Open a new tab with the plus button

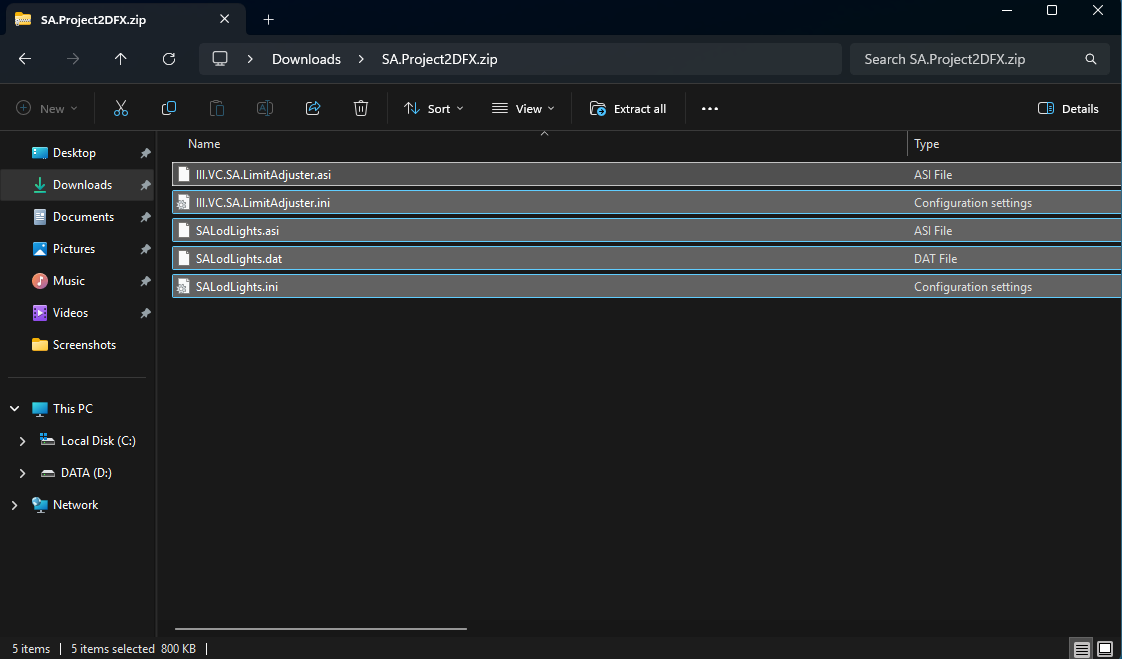(x=268, y=19)
